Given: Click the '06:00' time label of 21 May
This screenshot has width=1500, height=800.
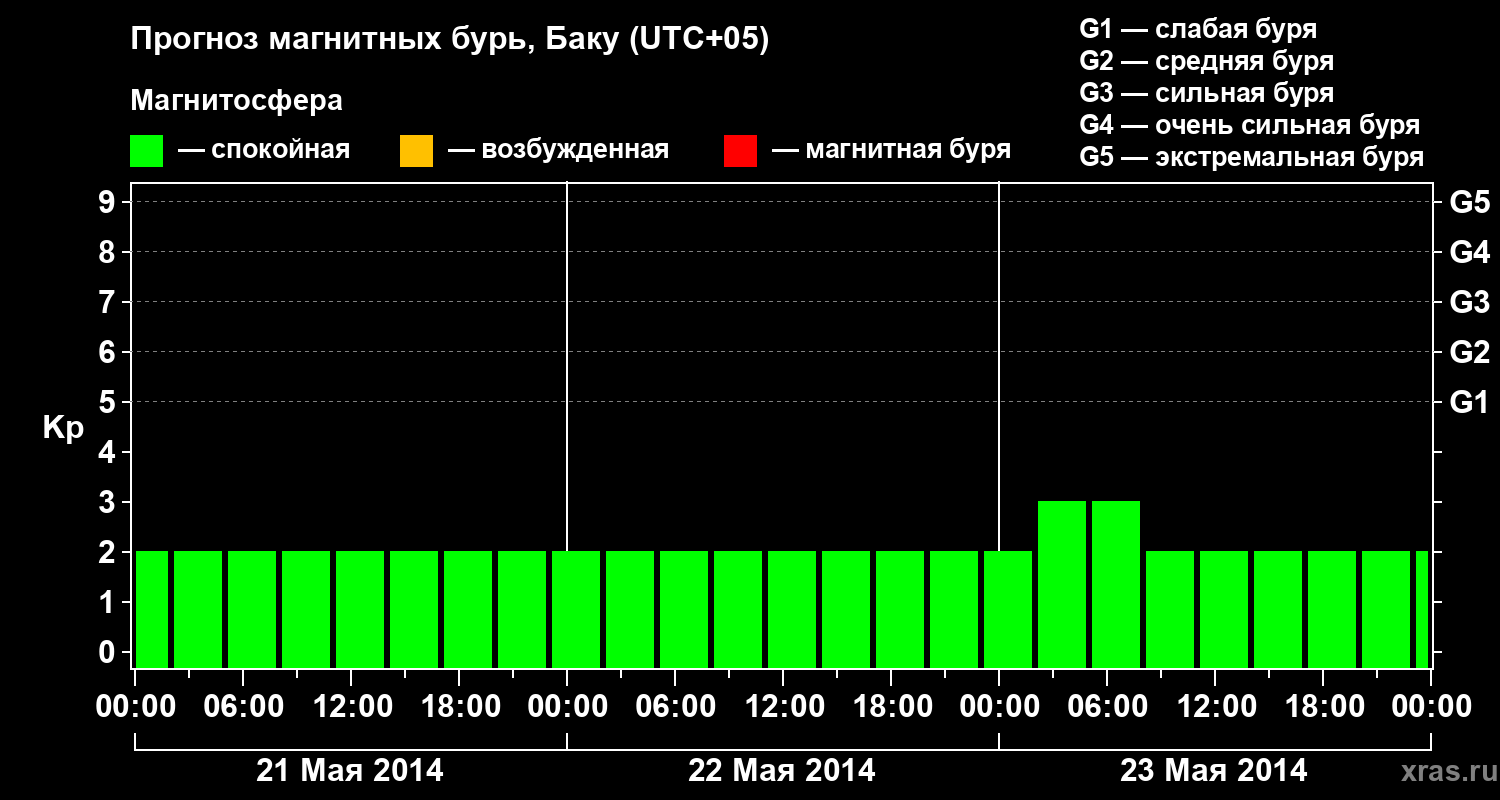Looking at the screenshot, I should [x=244, y=707].
